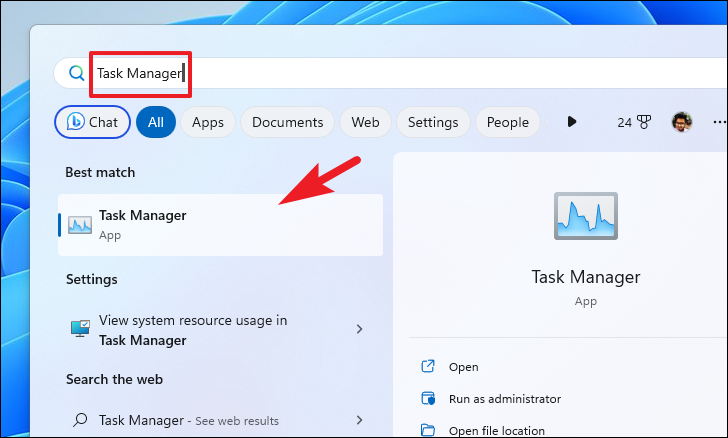
Task: Switch to the Web filter tab
Action: [365, 122]
